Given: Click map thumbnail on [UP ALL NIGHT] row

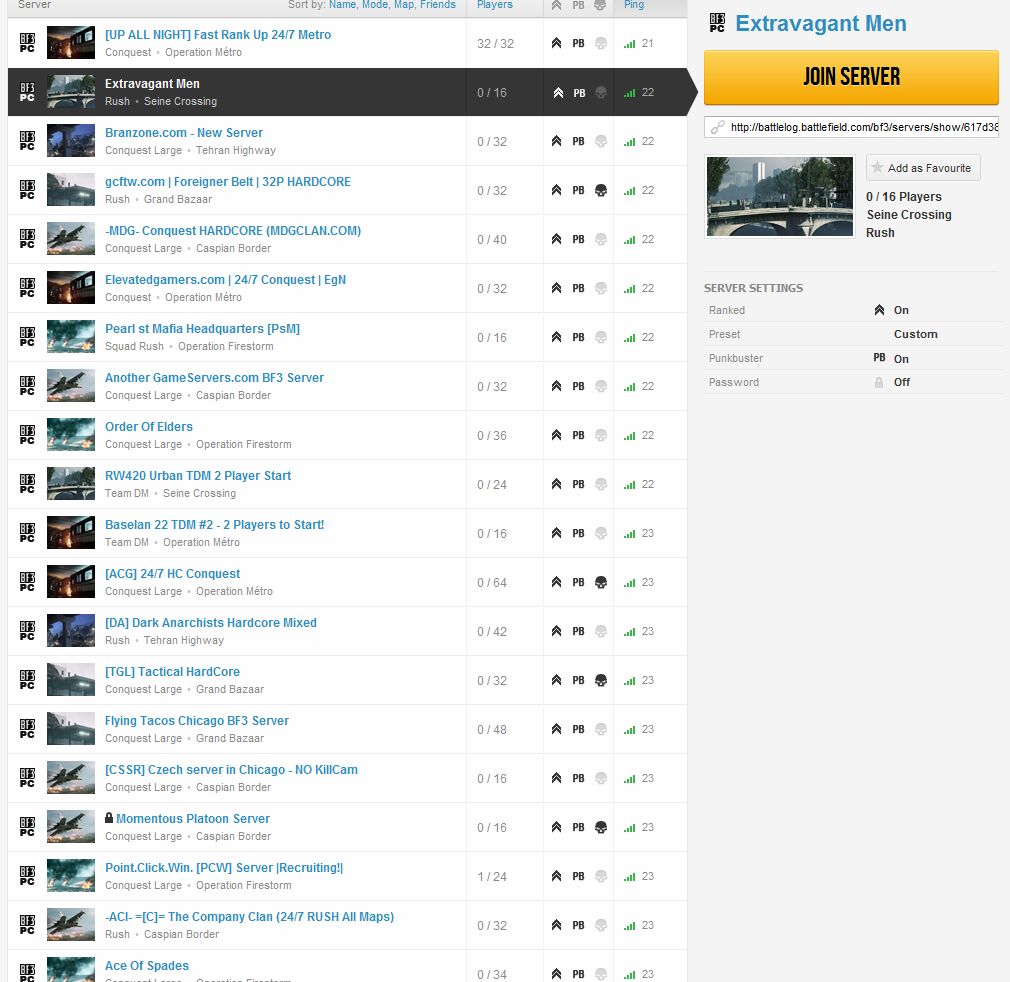Looking at the screenshot, I should tap(71, 42).
